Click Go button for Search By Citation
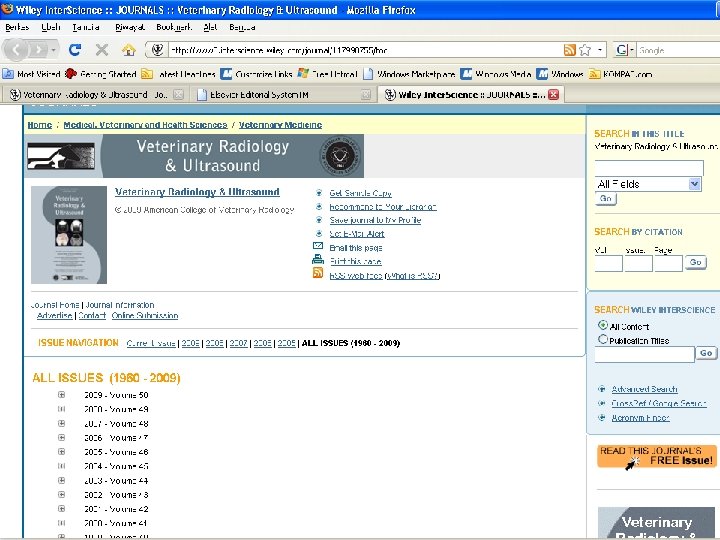Image resolution: width=720 pixels, height=540 pixels. [x=695, y=262]
